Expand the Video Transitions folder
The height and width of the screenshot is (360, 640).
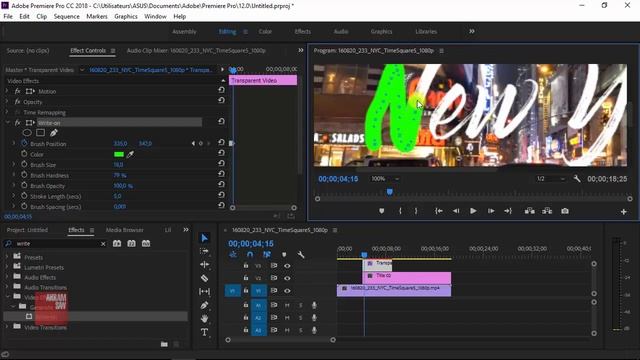click(x=7, y=327)
